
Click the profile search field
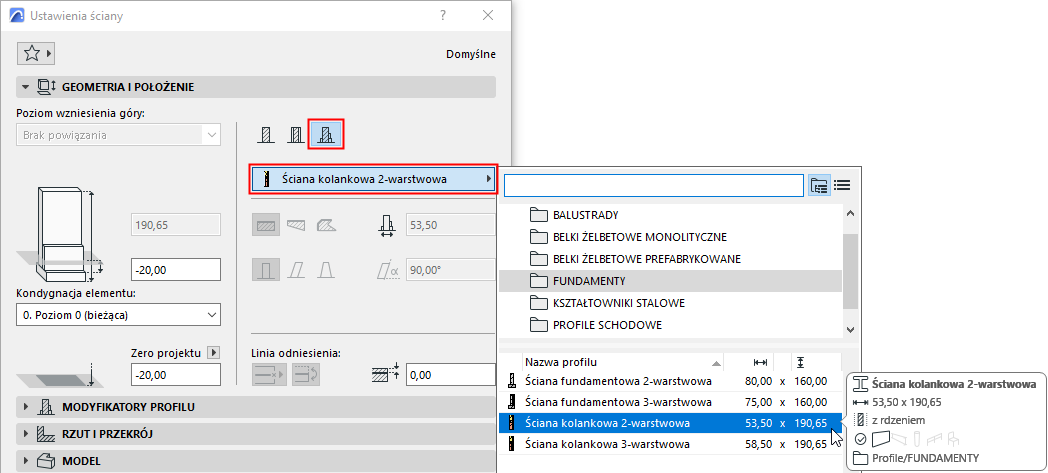653,185
